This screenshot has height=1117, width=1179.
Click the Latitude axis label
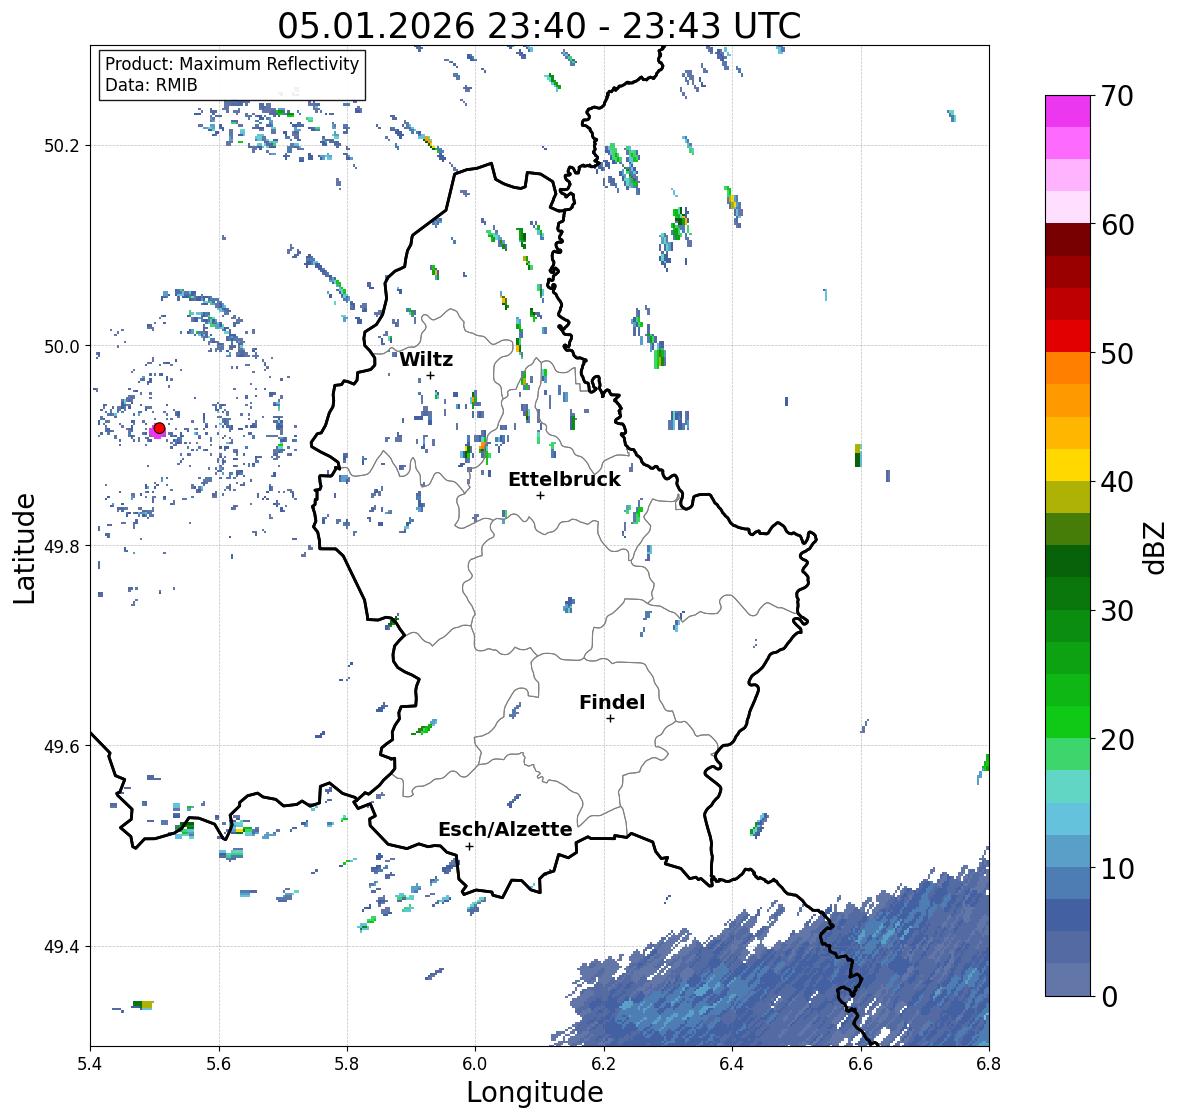[x=24, y=549]
